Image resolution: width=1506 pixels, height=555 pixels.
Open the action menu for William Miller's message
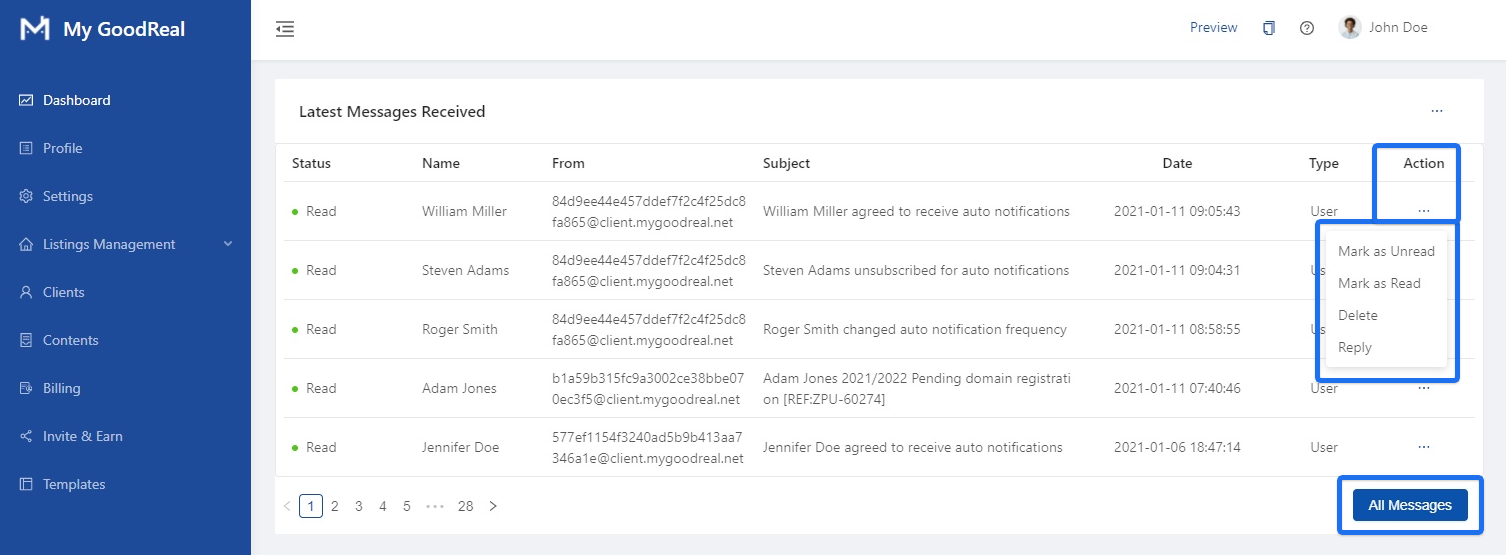pos(1423,211)
